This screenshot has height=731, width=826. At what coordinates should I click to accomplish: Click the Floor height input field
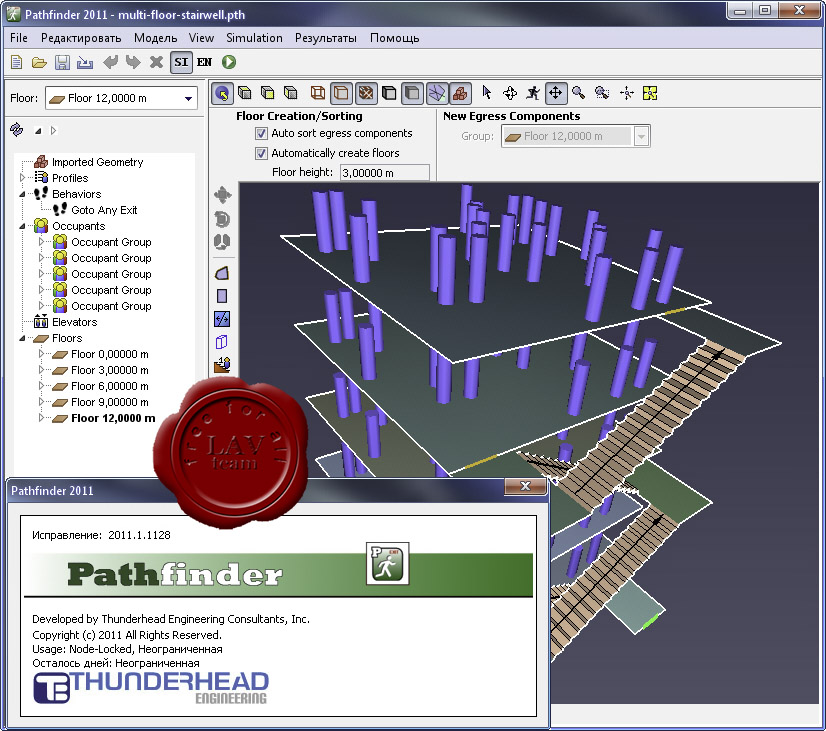coord(385,173)
